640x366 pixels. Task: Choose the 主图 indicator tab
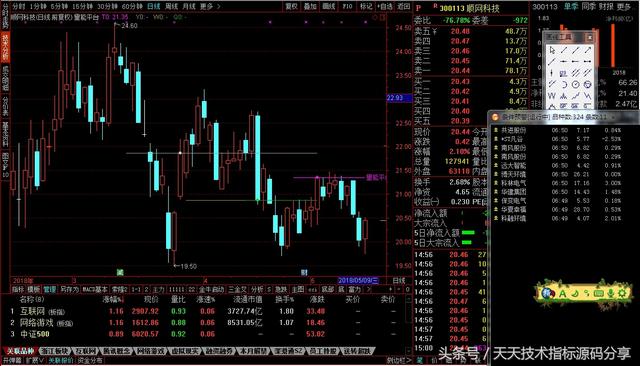pos(298,289)
